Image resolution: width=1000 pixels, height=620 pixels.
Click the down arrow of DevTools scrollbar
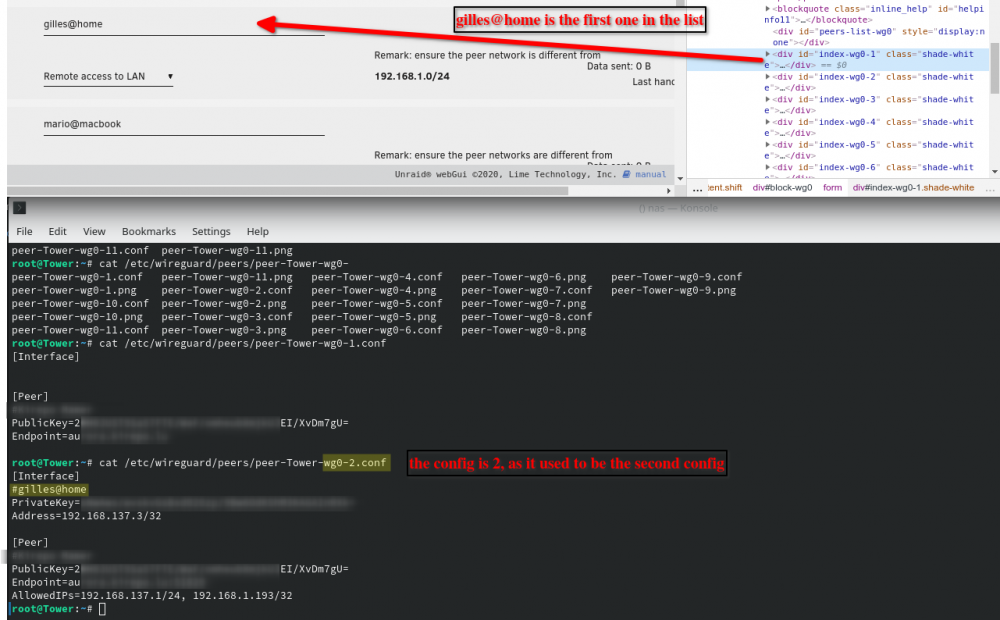click(994, 172)
